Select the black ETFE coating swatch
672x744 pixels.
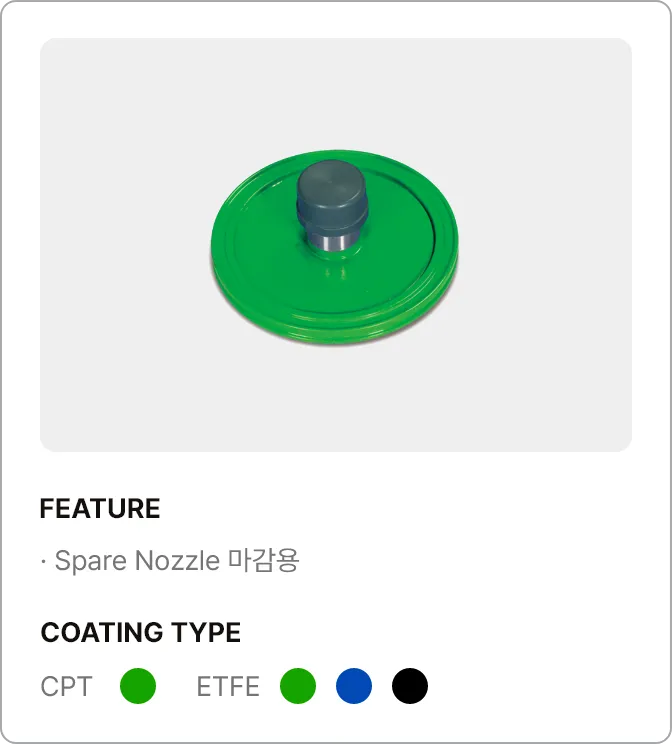pos(410,686)
